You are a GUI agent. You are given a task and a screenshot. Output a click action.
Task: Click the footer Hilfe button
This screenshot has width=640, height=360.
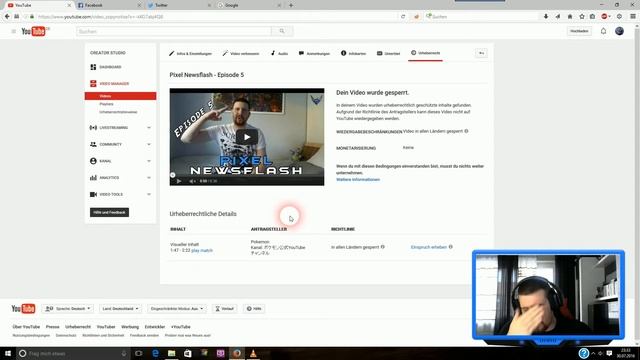click(x=254, y=309)
